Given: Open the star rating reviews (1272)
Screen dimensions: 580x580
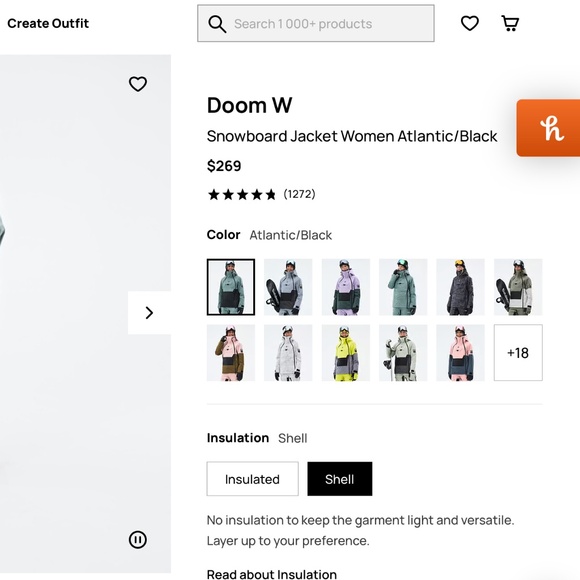Looking at the screenshot, I should coord(261,194).
